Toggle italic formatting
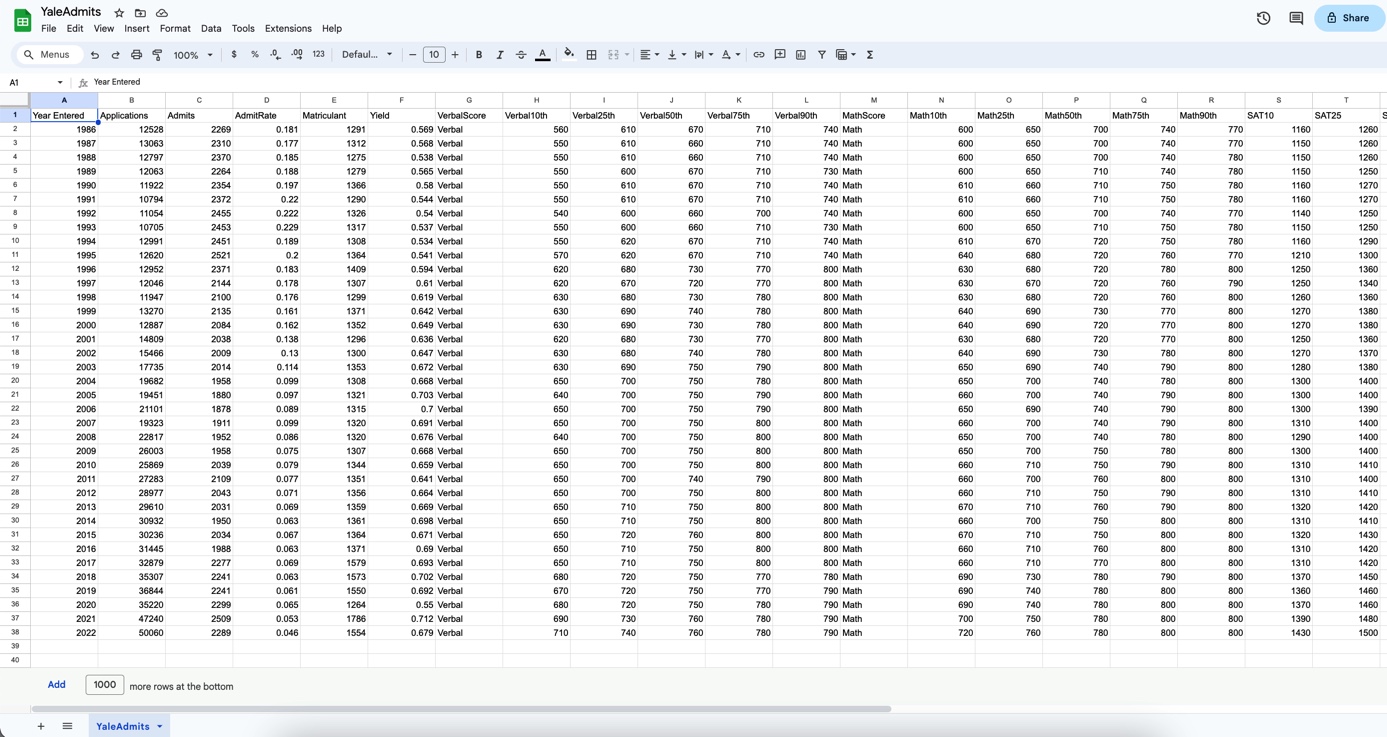Viewport: 1387px width, 737px height. (x=499, y=54)
